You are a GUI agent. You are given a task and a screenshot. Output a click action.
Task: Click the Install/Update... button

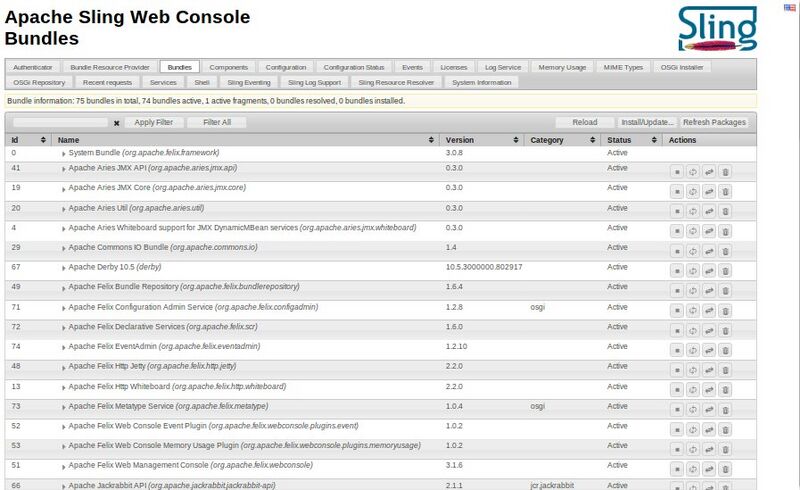[x=647, y=122]
